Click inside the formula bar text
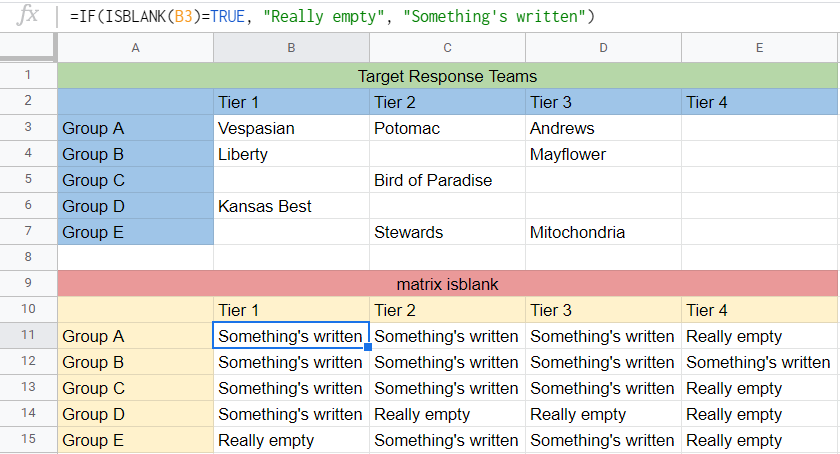Screen dimensions: 840x454 pos(332,17)
